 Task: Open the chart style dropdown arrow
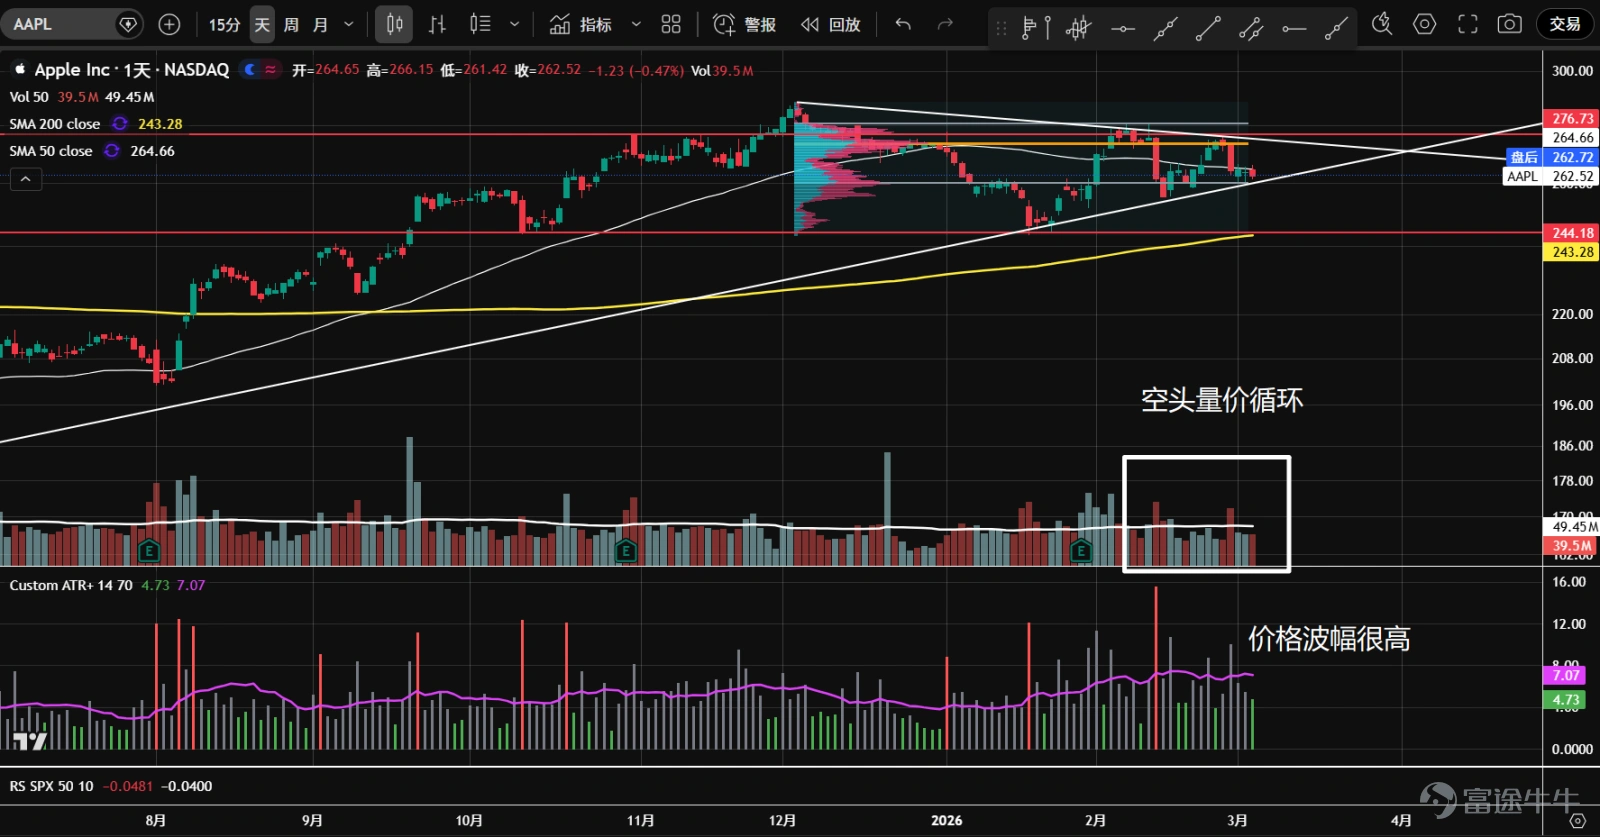tap(514, 24)
